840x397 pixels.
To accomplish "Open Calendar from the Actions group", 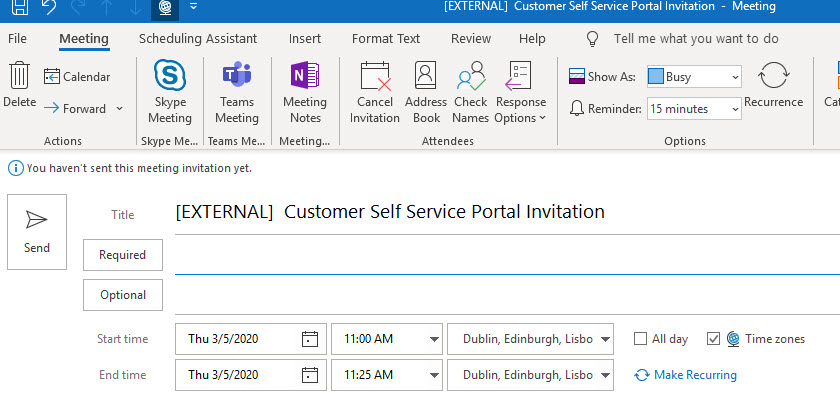I will [x=77, y=77].
